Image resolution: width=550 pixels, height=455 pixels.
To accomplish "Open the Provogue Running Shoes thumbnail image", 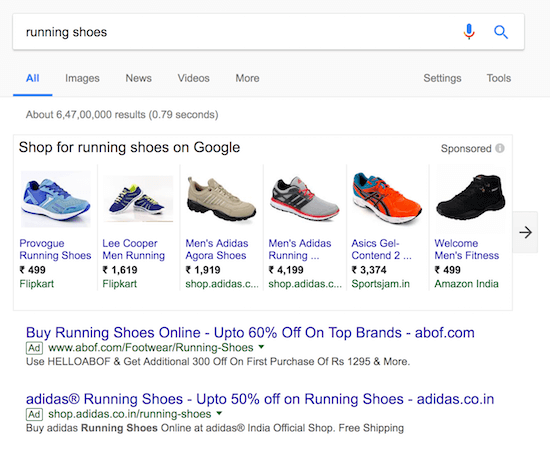I will [56, 199].
